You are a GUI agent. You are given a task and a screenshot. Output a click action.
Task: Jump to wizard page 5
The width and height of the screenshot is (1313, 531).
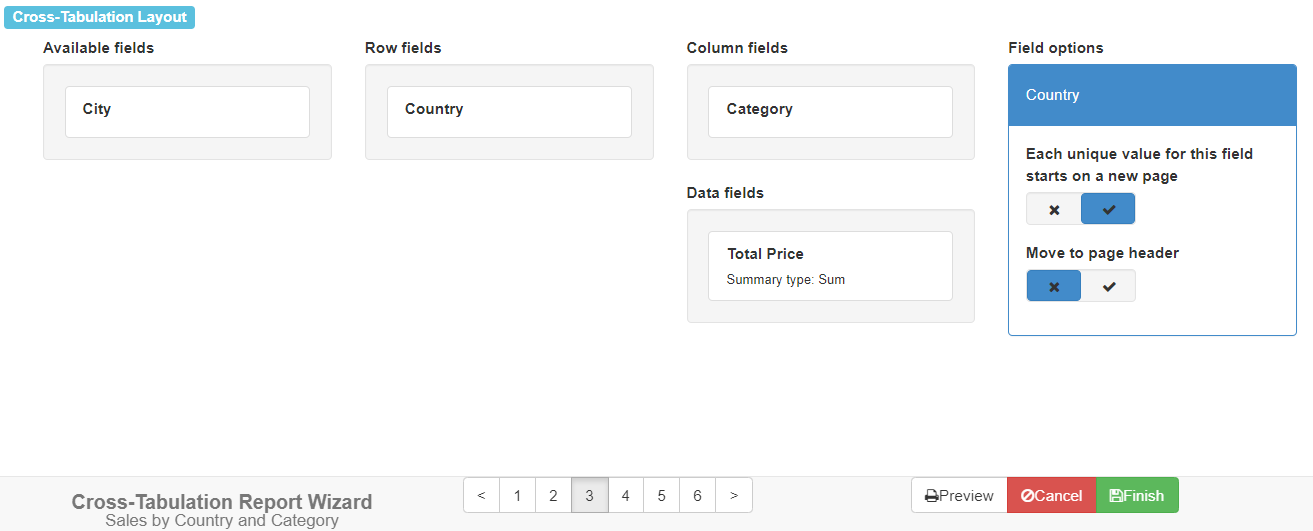tap(661, 495)
